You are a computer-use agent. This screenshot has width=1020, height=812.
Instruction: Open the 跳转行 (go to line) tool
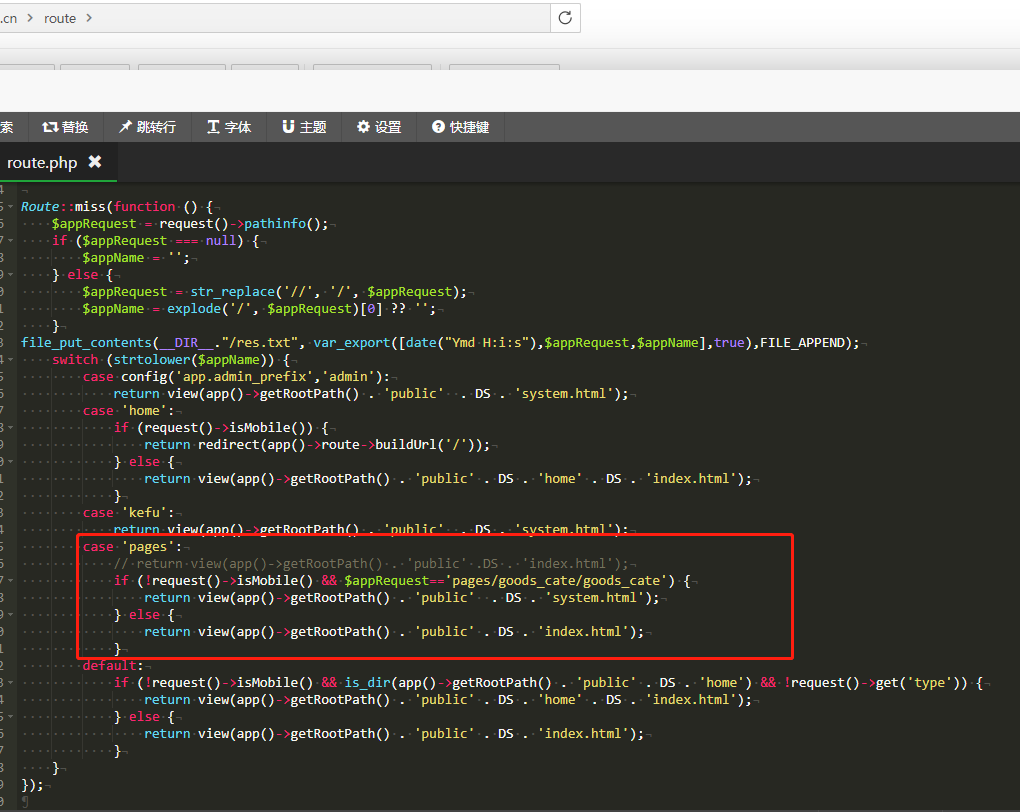click(x=147, y=127)
